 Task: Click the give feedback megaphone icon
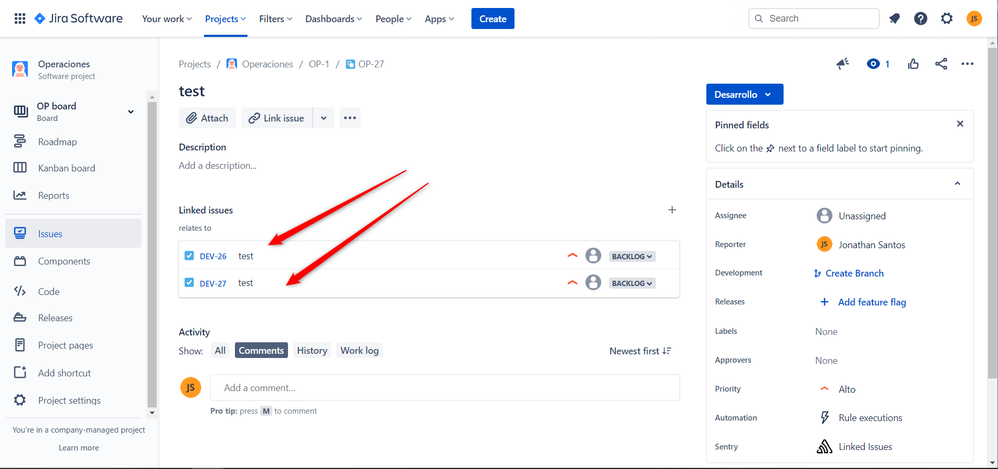click(843, 64)
